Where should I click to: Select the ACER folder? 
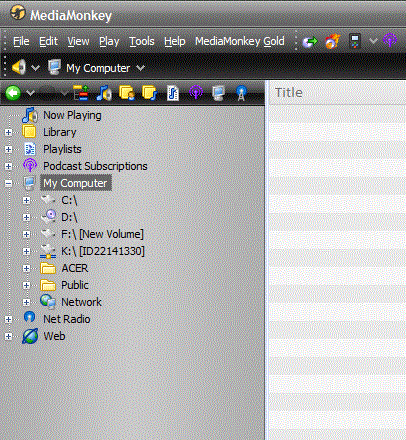point(75,268)
